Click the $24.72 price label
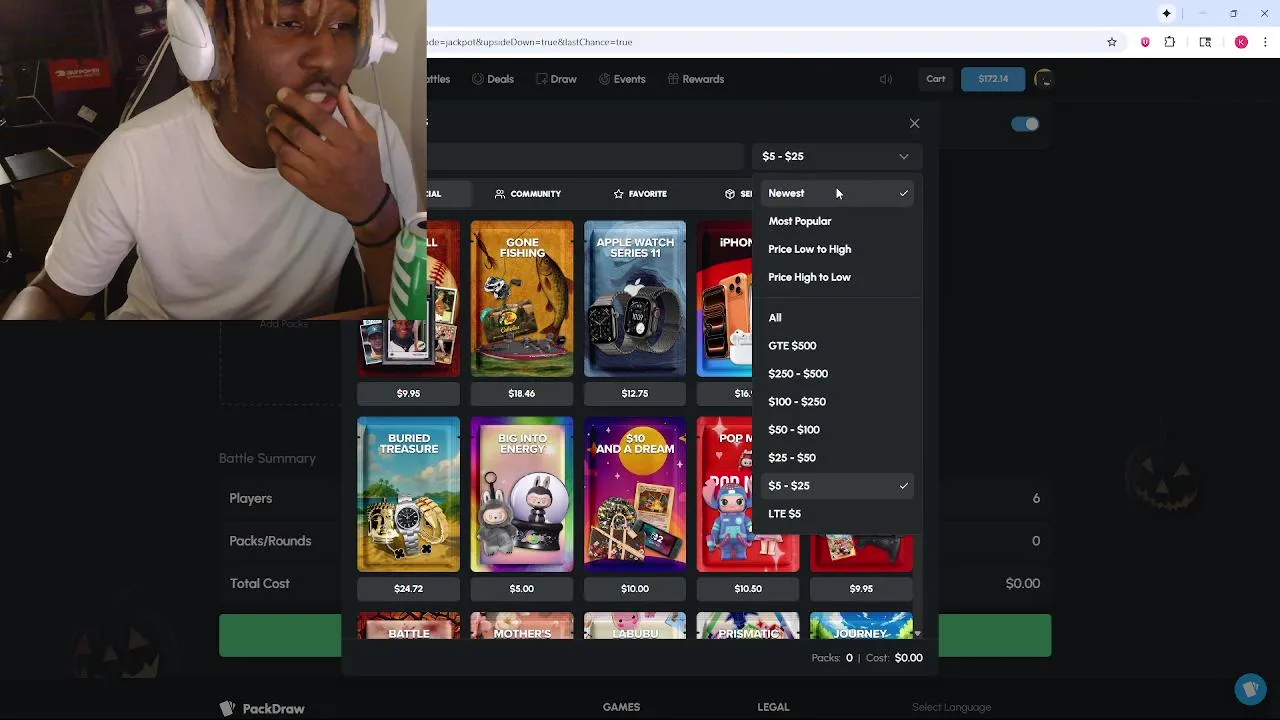The width and height of the screenshot is (1280, 720). 409,589
